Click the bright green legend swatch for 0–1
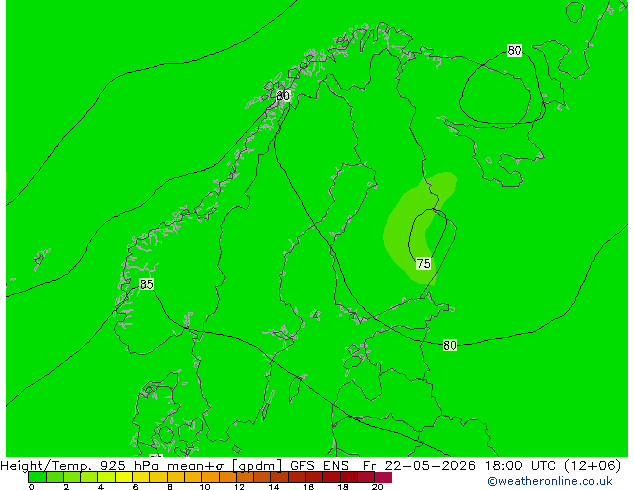This screenshot has width=634, height=490. [x=37, y=477]
